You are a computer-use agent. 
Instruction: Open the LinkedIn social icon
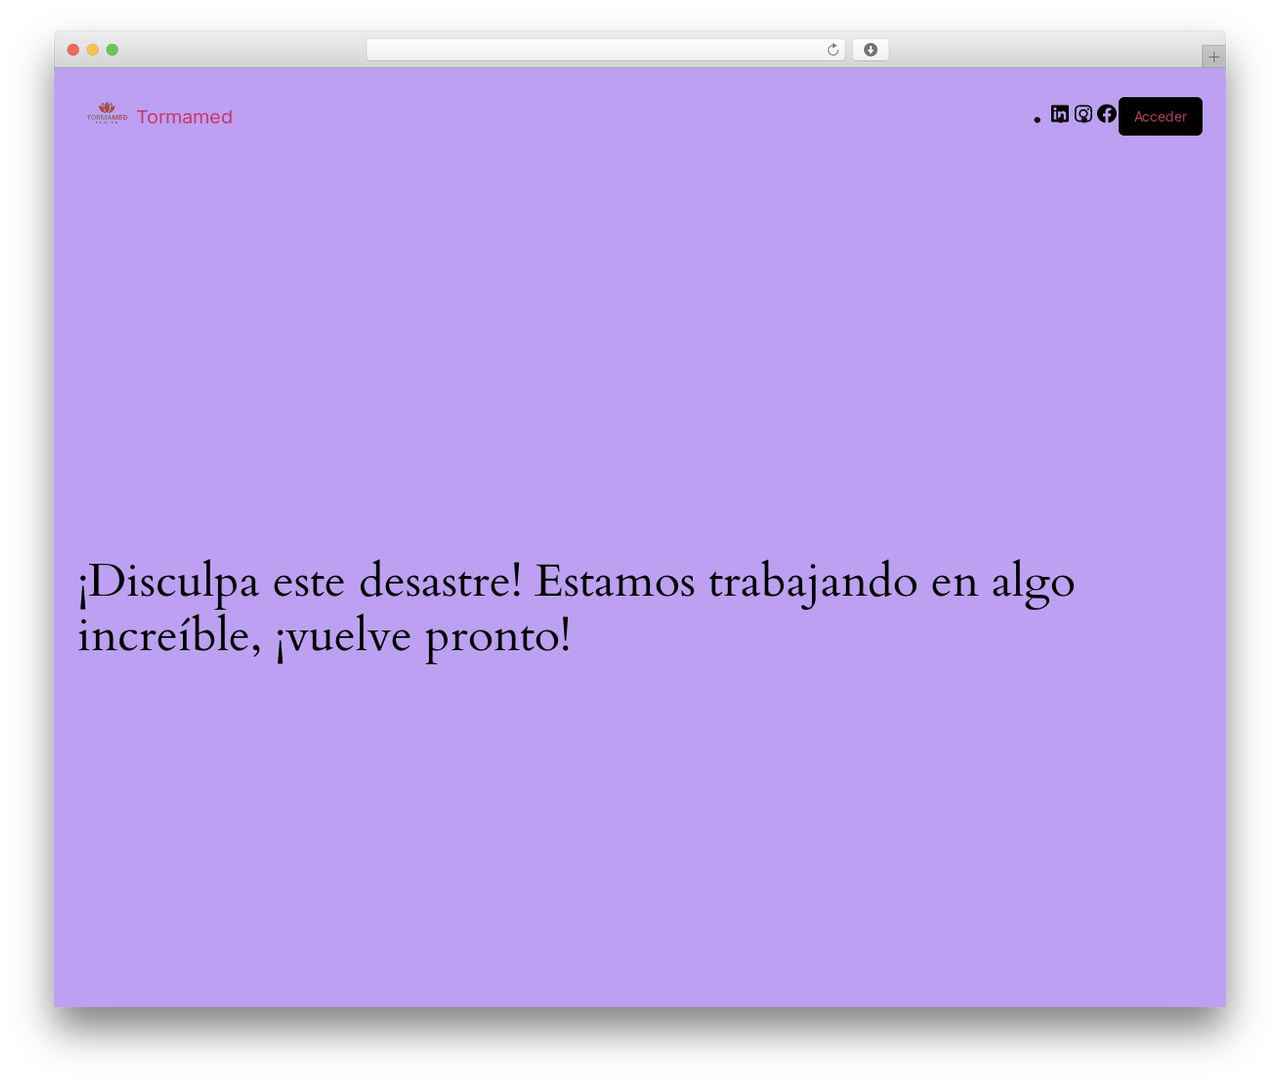1060,114
